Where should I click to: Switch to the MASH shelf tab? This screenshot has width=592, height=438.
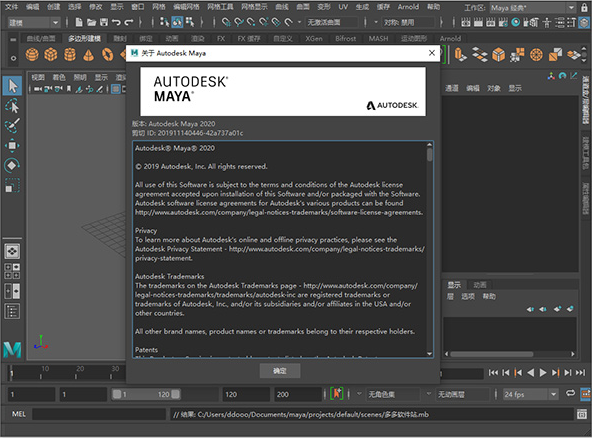[378, 39]
